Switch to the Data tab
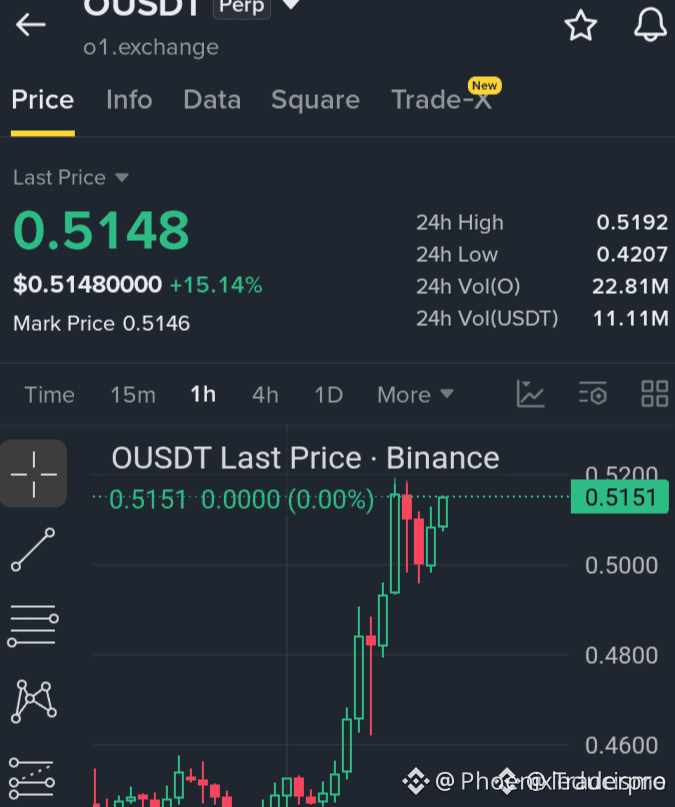Screen dimensions: 675x807 (x=212, y=99)
